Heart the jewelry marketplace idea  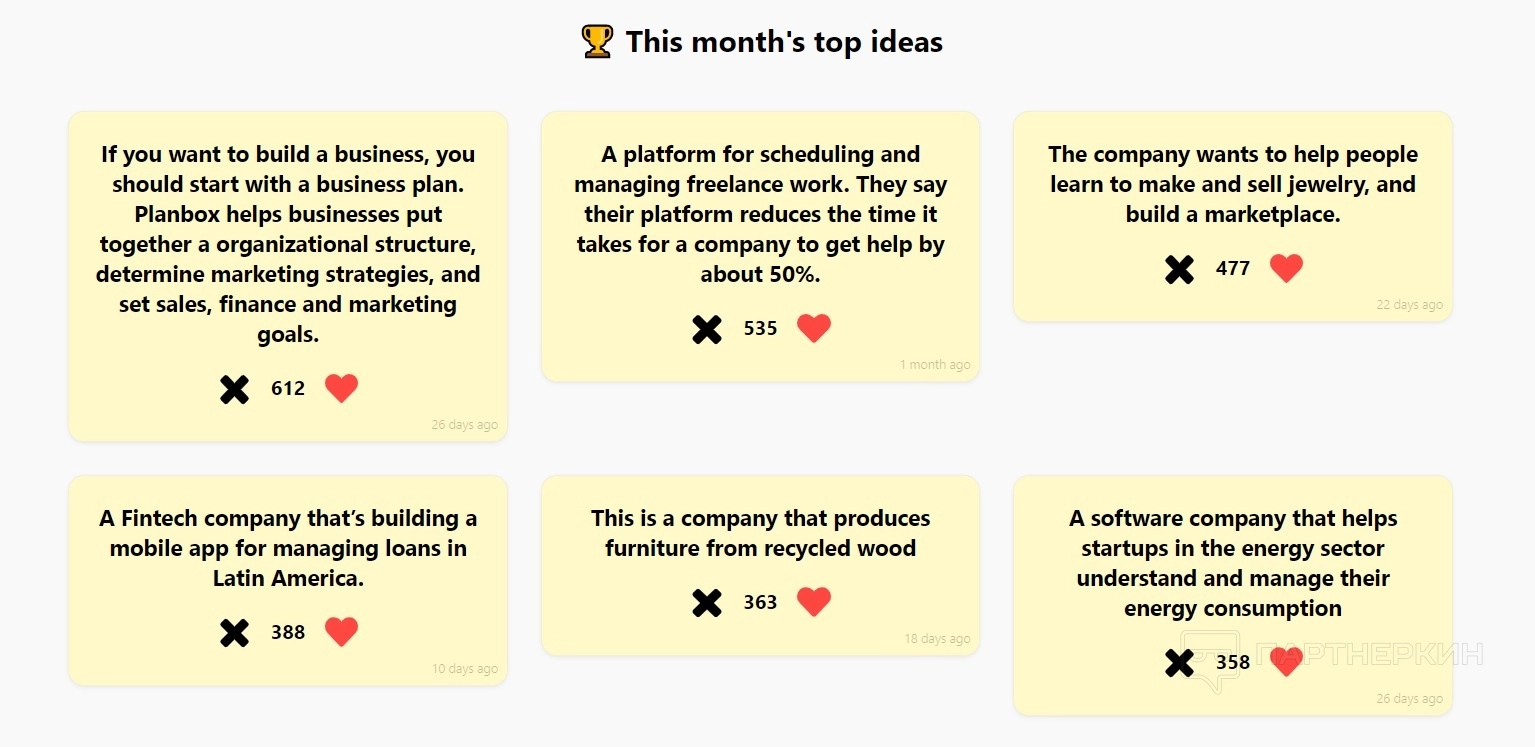pyautogui.click(x=1286, y=268)
